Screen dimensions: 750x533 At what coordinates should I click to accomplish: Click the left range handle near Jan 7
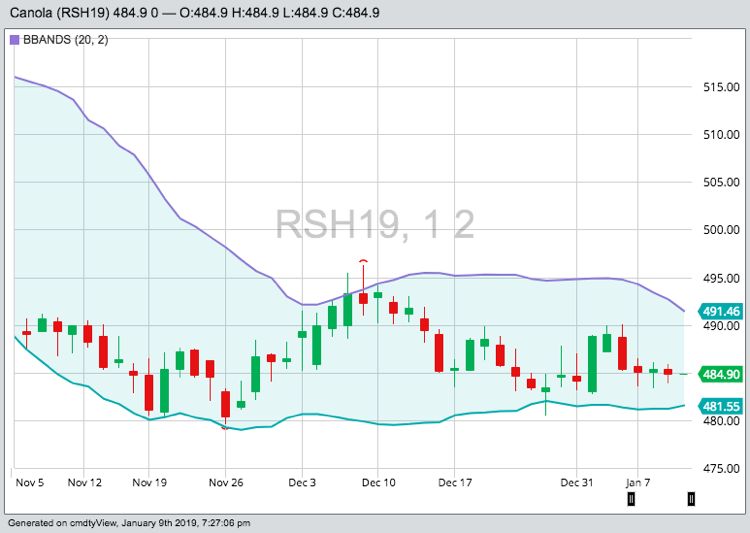pos(631,499)
